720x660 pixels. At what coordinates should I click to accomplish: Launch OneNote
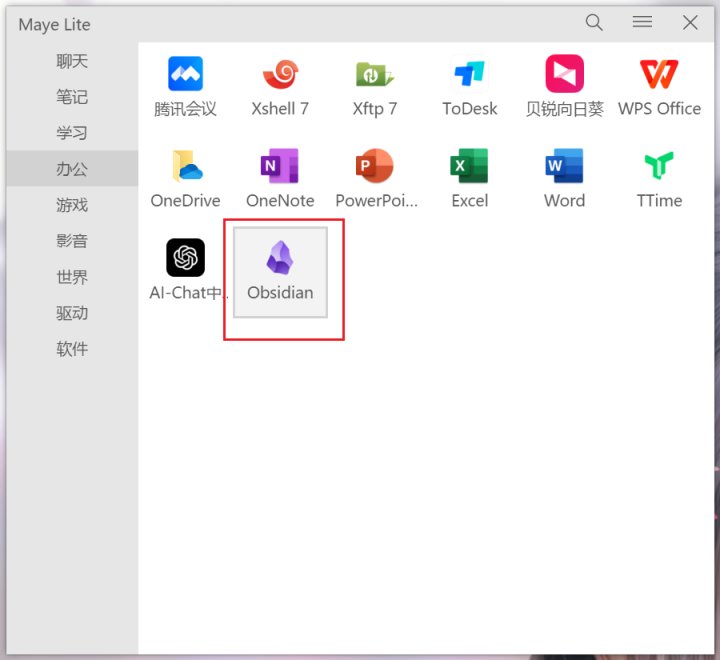coord(280,179)
